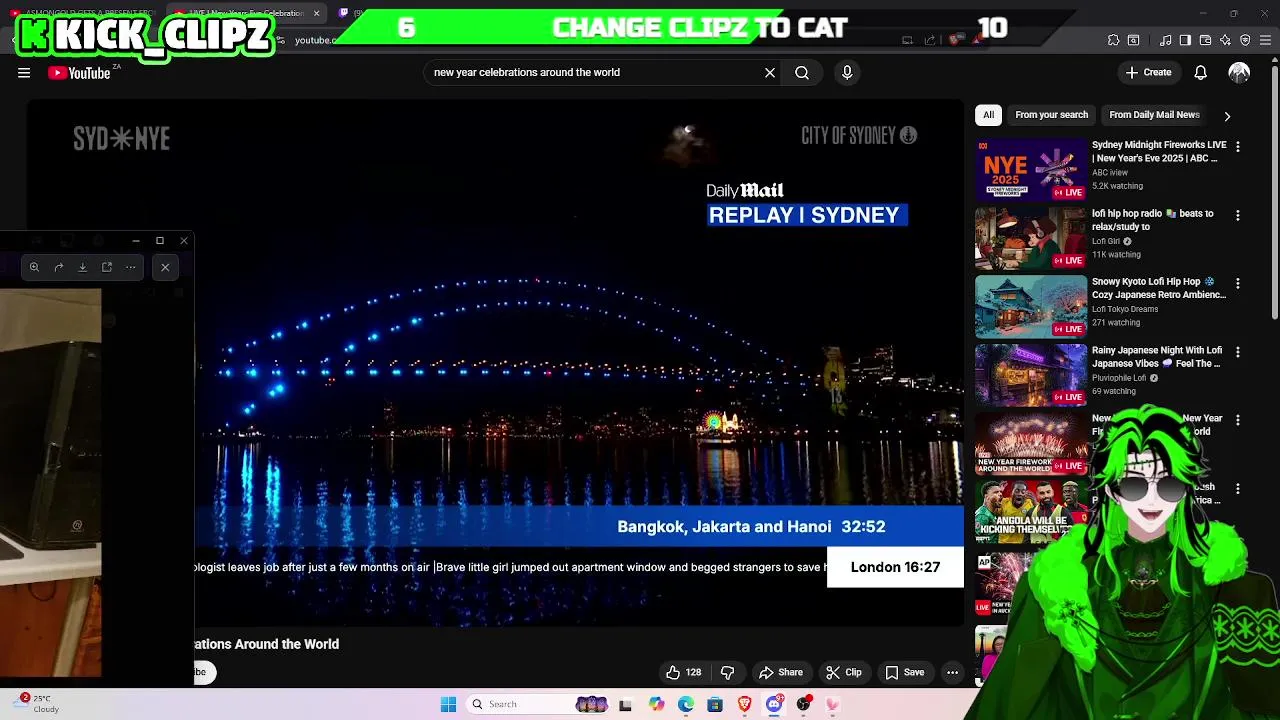Image resolution: width=1280 pixels, height=720 pixels.
Task: Open the 'Lofi Tokyo Dreams' channel name
Action: 1125,309
